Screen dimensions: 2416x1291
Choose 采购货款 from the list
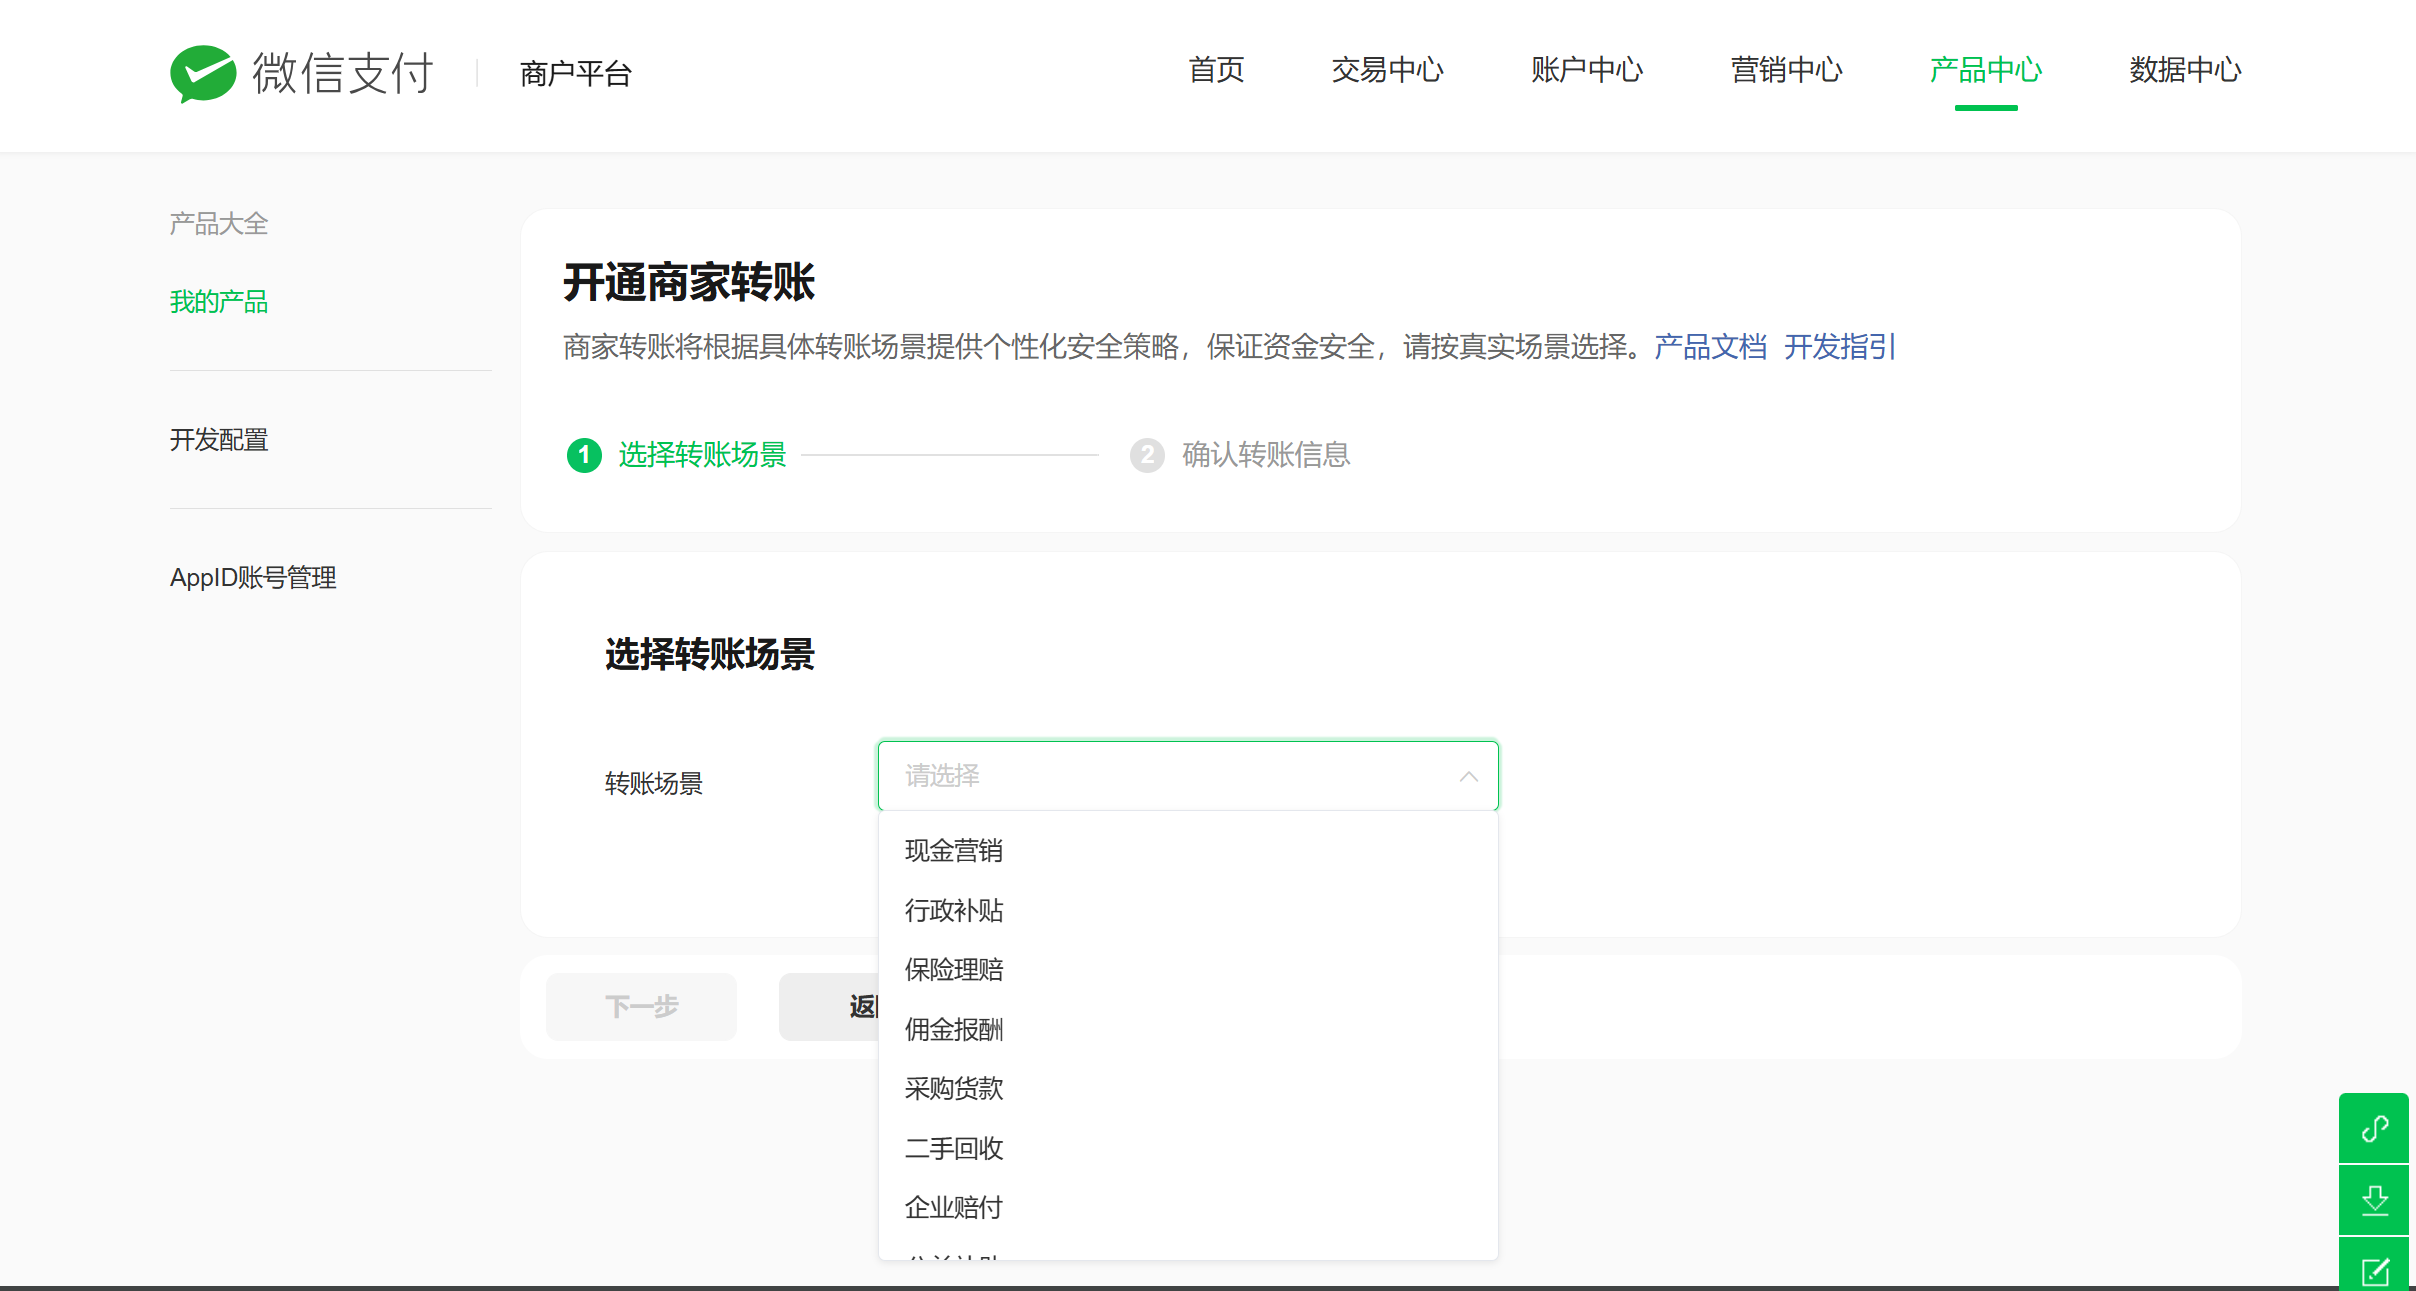[x=954, y=1089]
